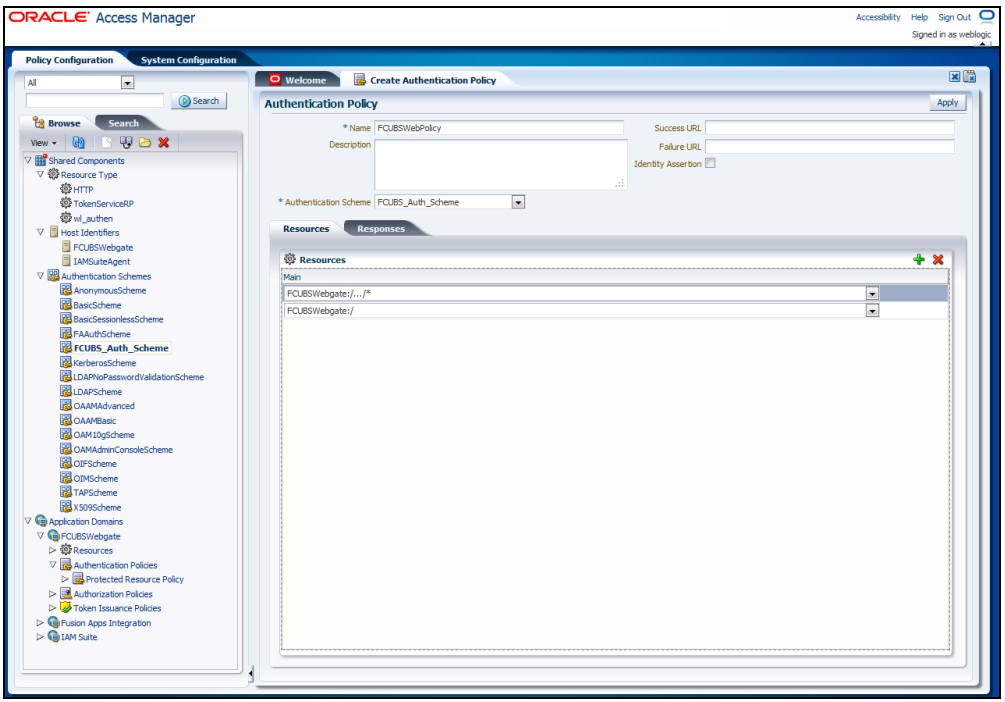The image size is (1005, 702).
Task: Collapse the Shared Components tree node
Action: point(28,160)
